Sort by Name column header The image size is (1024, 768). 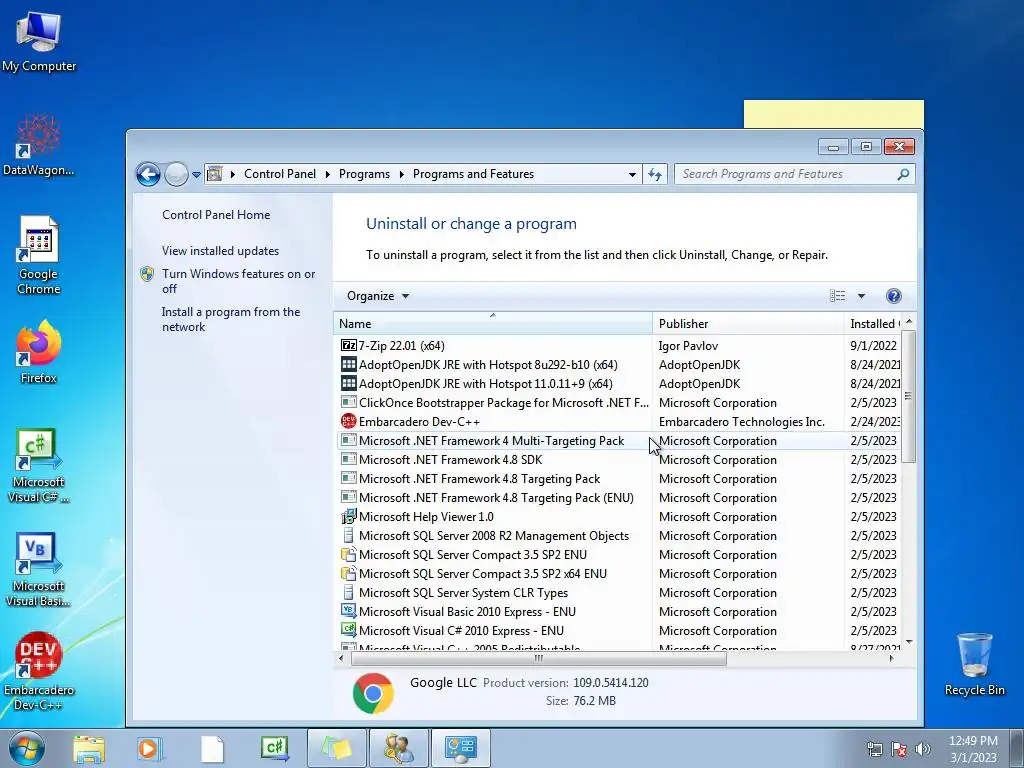[x=493, y=323]
